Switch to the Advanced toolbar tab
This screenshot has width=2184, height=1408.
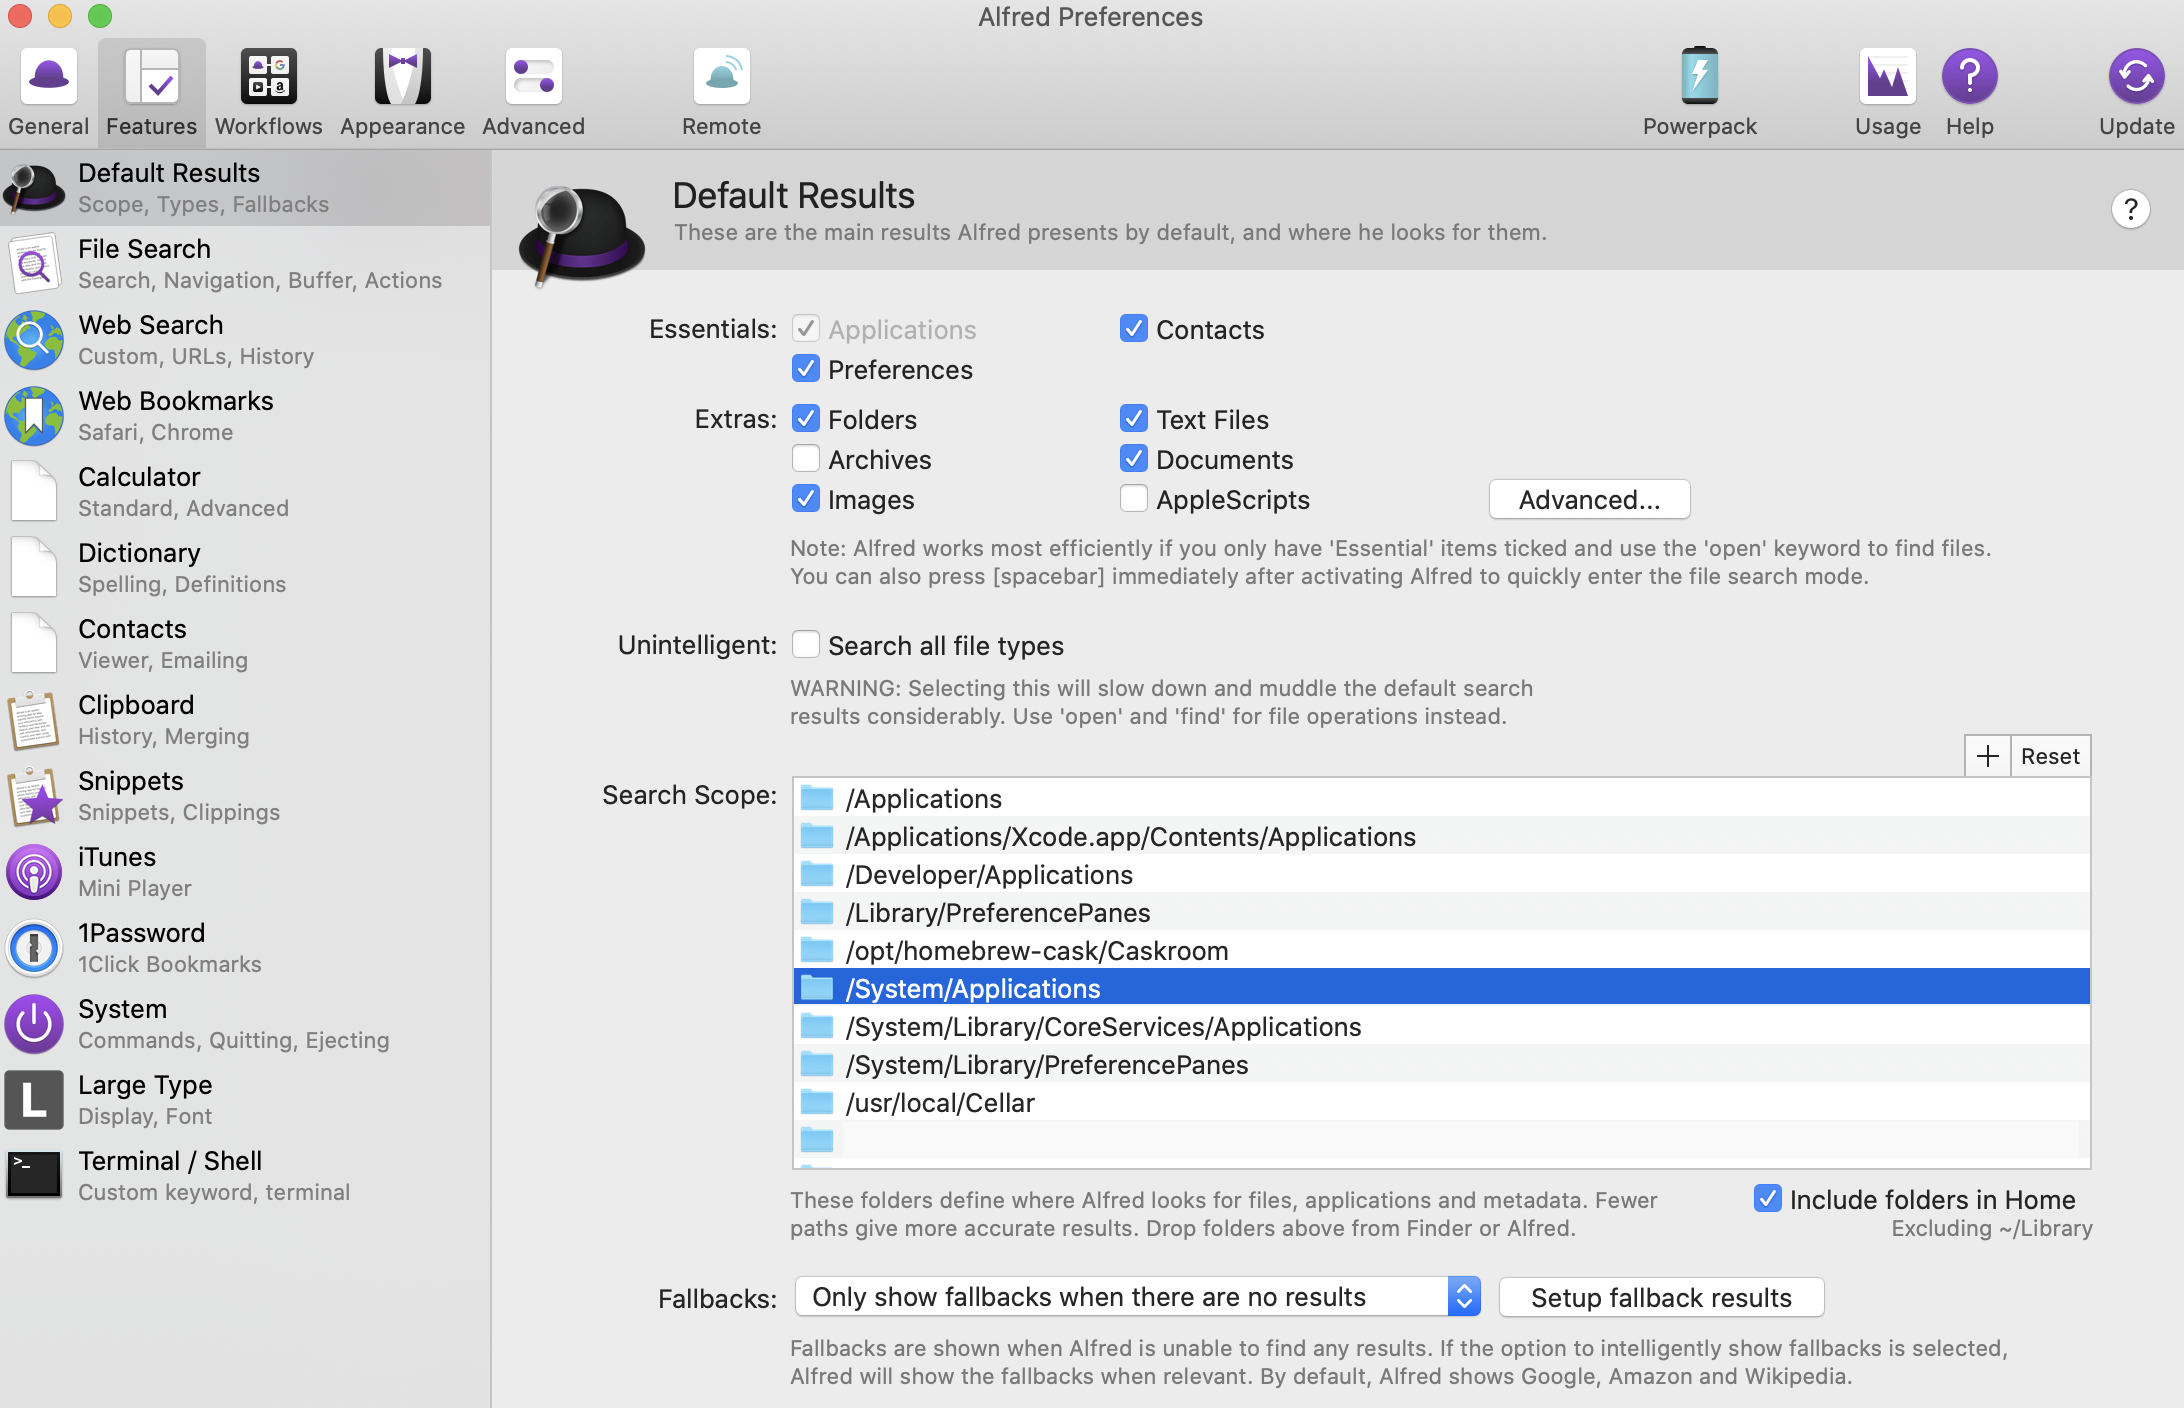[x=533, y=92]
